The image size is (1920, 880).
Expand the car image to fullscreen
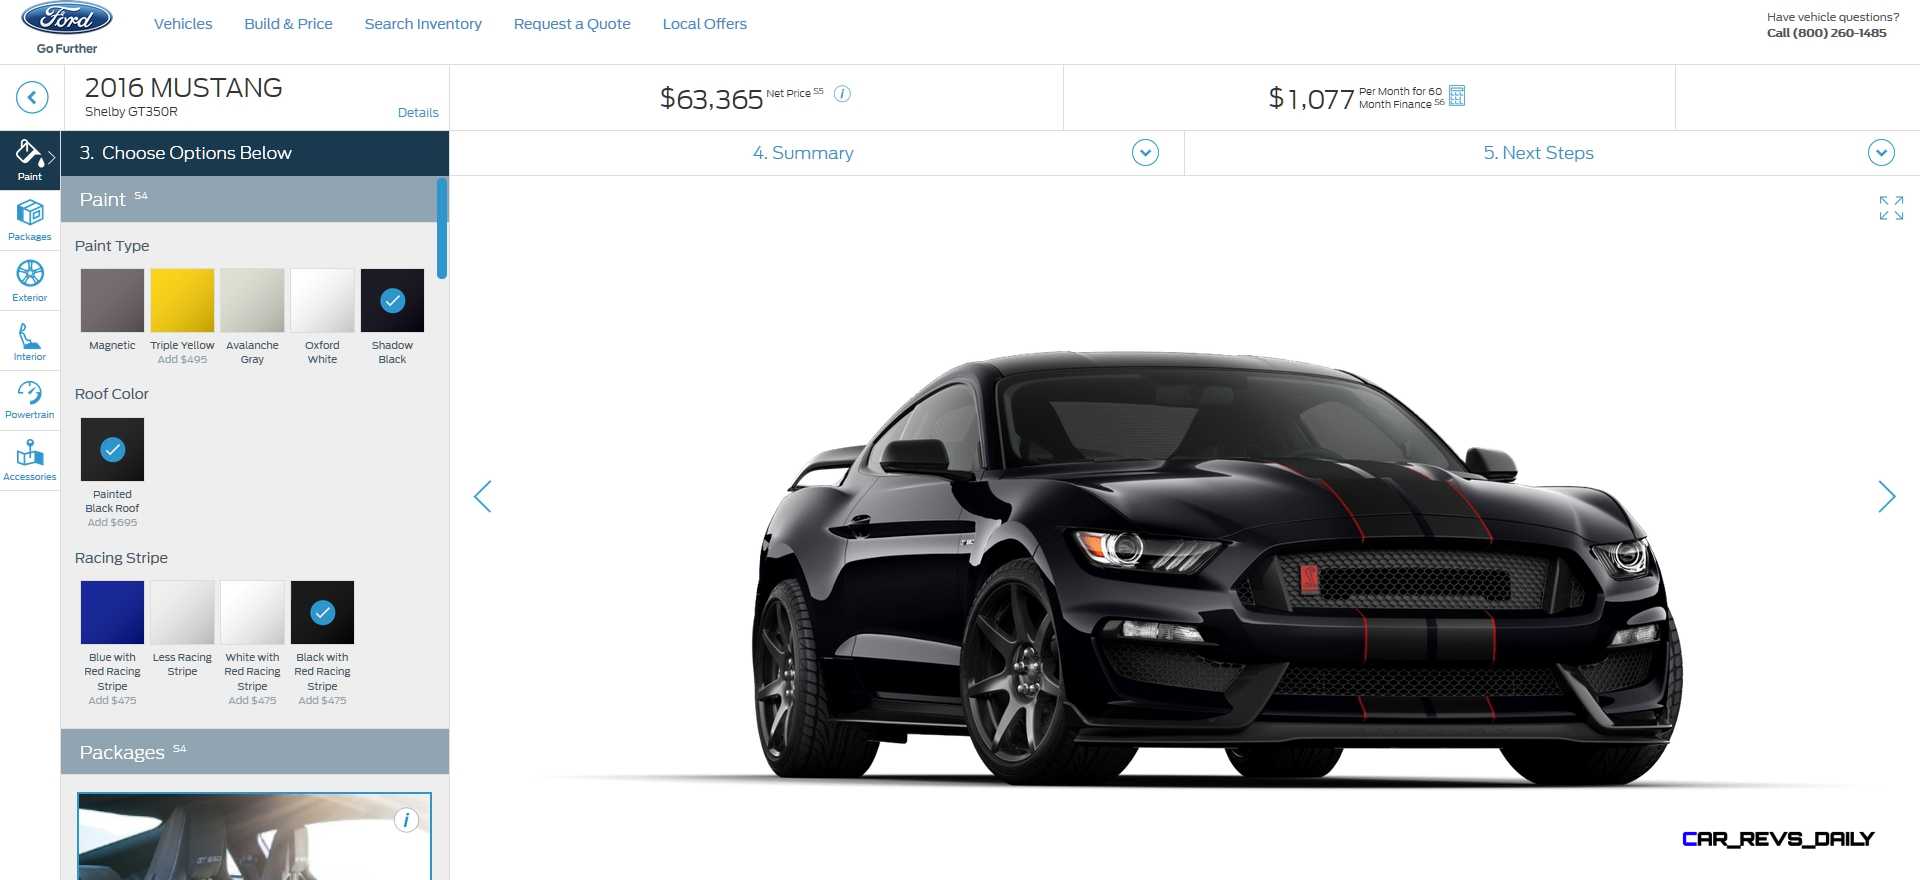point(1891,208)
